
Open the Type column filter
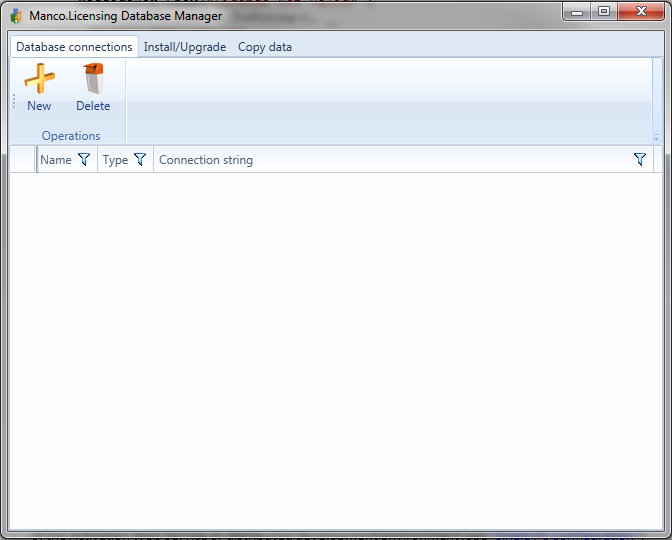140,159
